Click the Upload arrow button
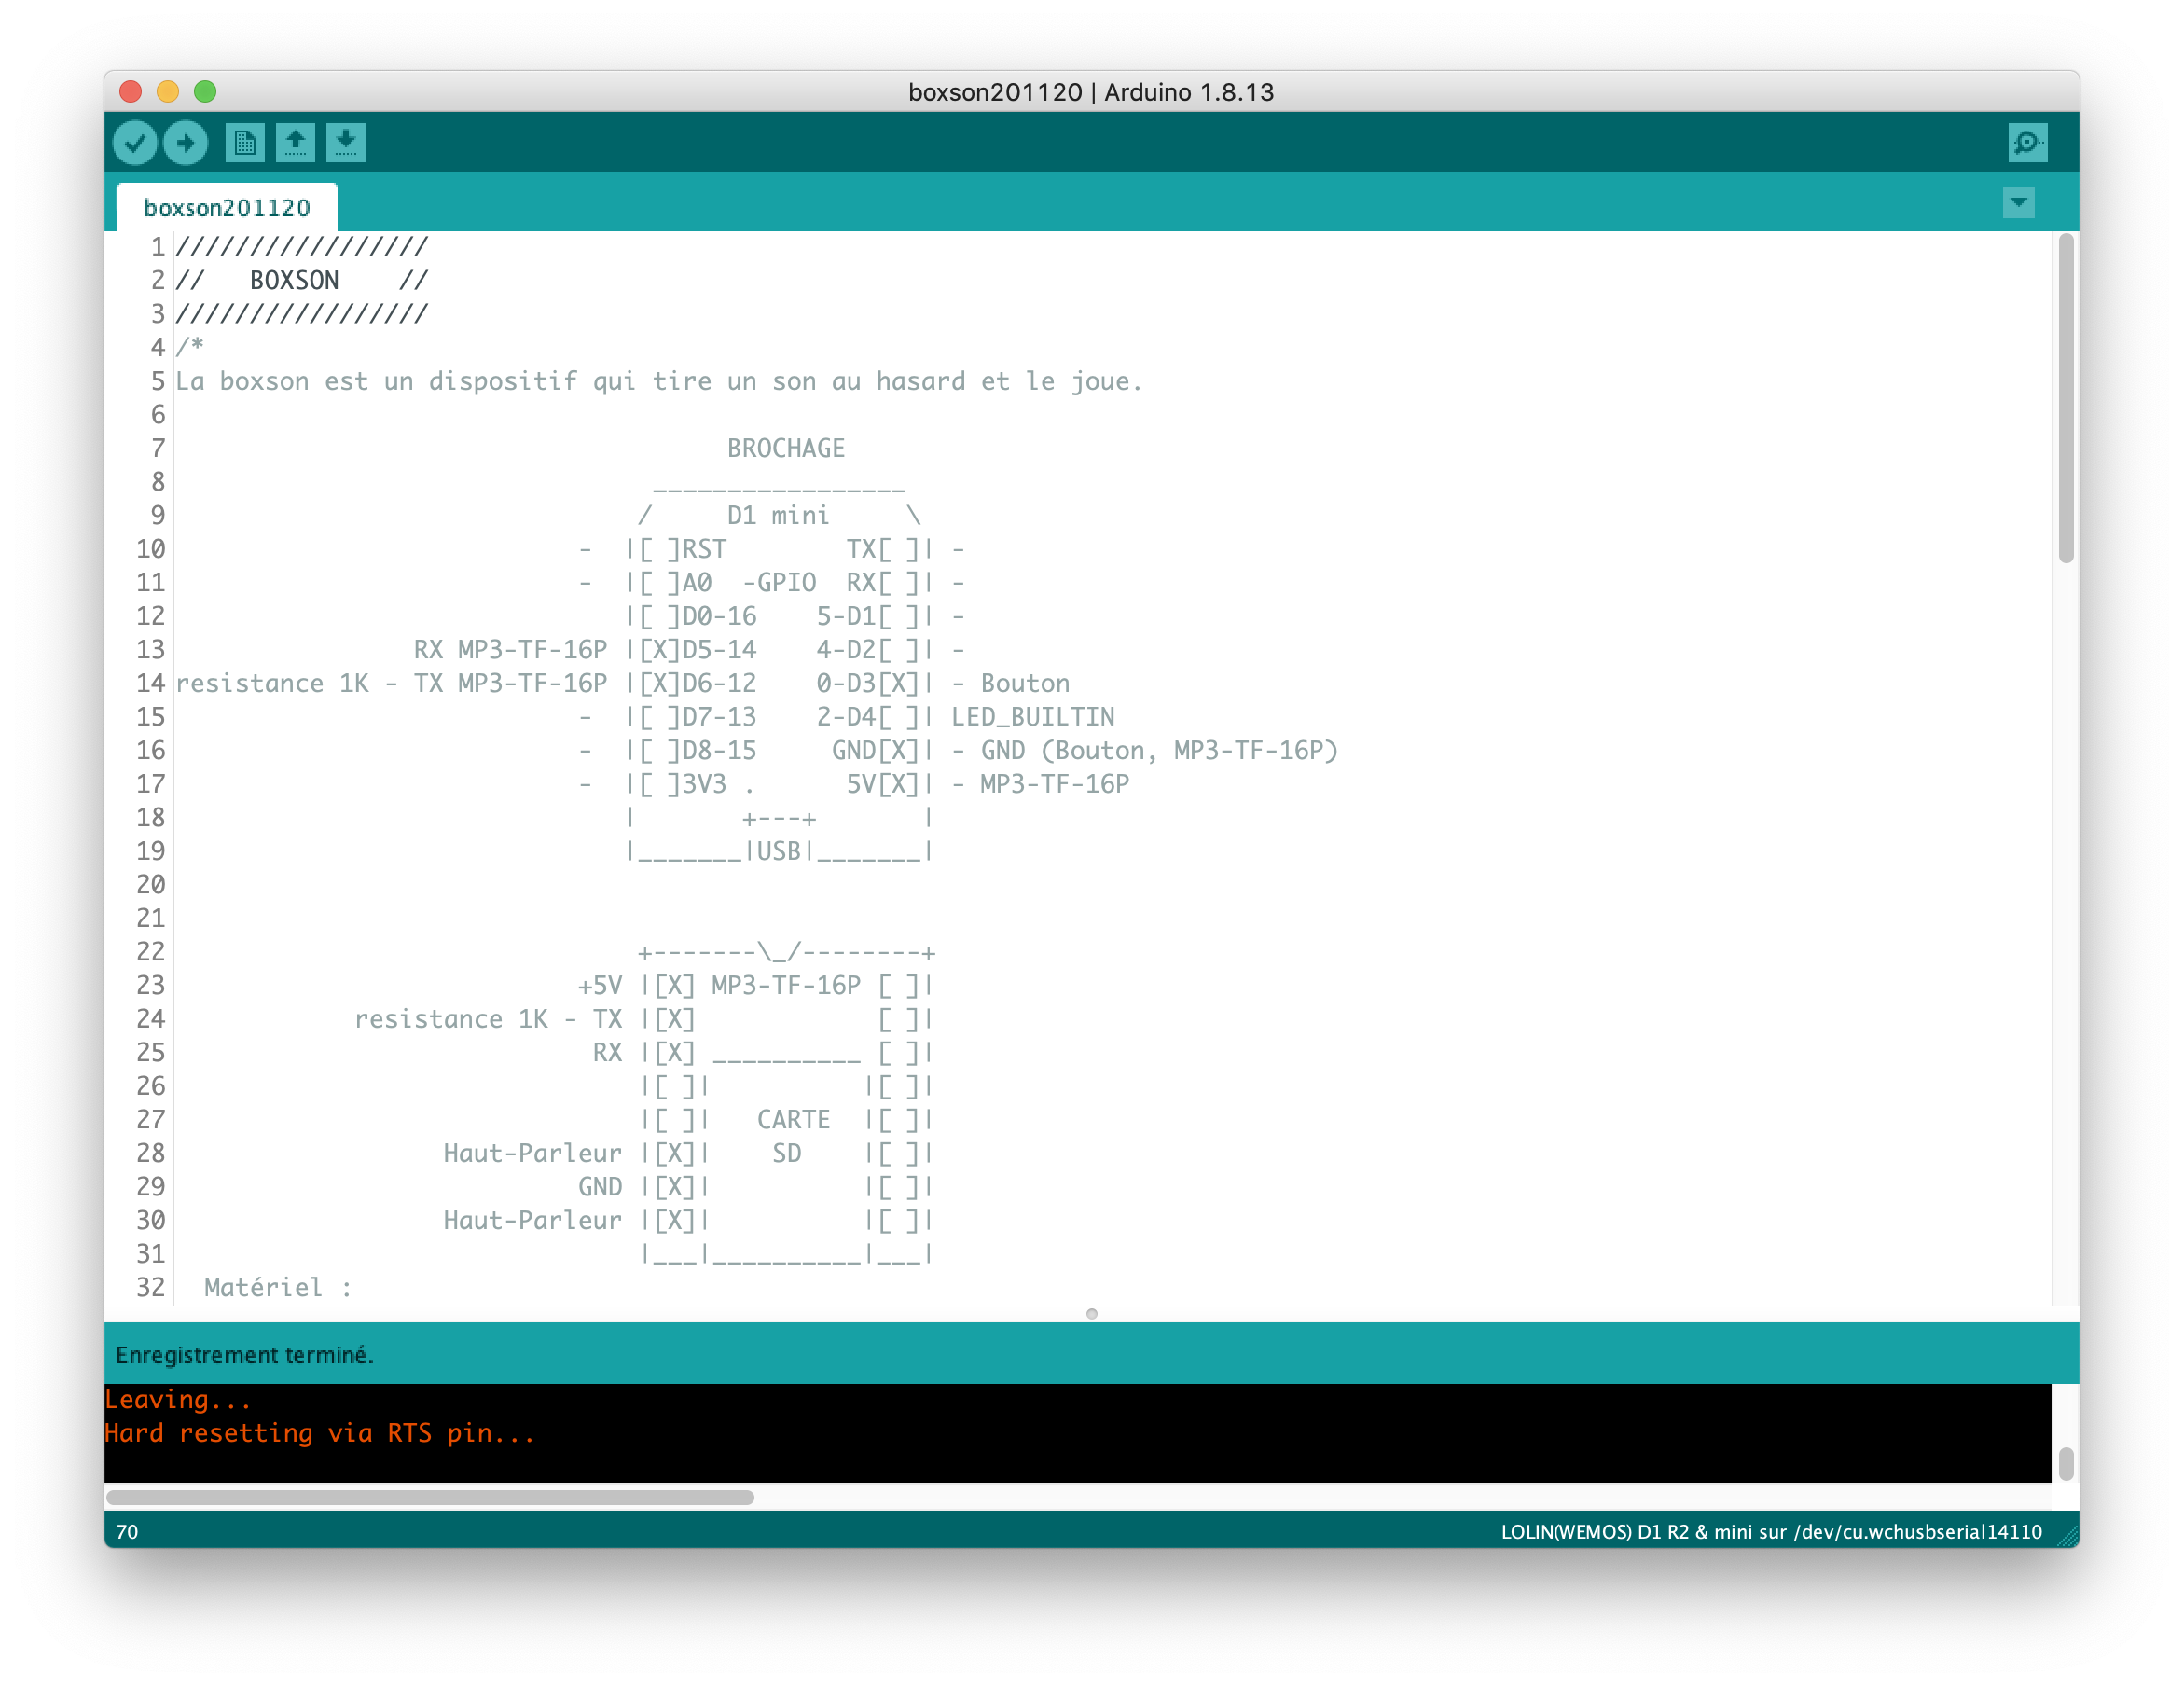 coord(185,143)
